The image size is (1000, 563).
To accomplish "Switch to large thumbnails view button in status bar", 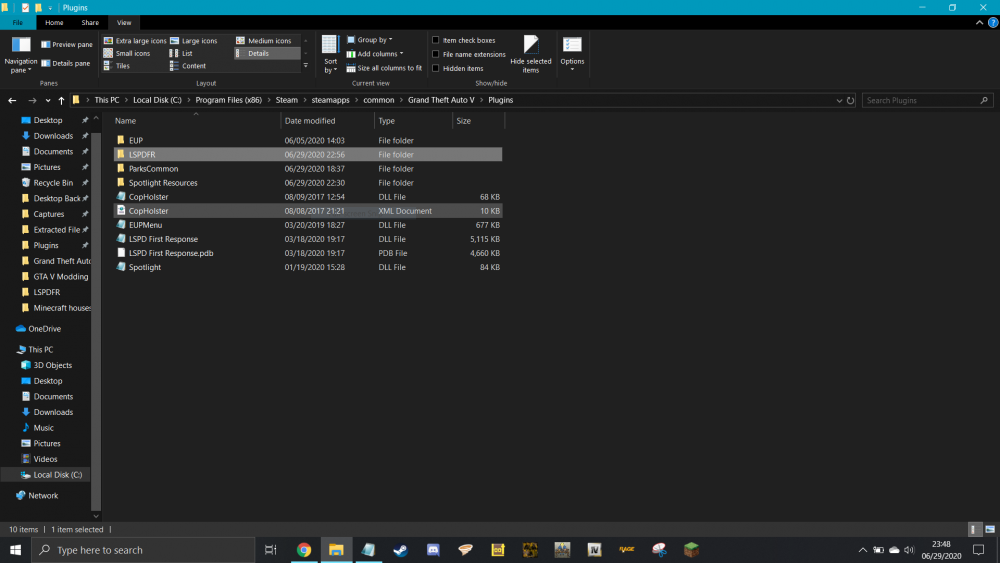I will pos(990,529).
